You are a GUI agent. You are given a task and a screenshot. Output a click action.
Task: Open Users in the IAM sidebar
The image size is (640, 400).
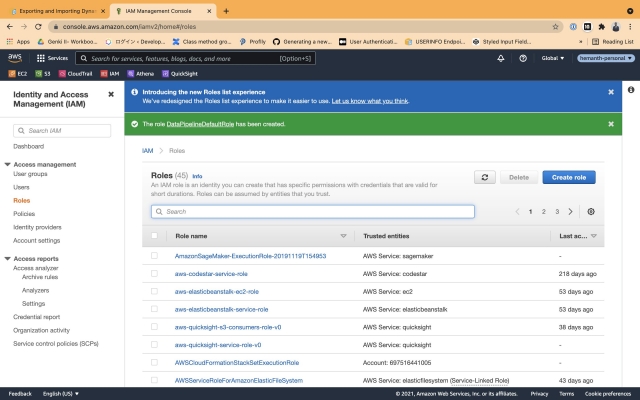21,187
